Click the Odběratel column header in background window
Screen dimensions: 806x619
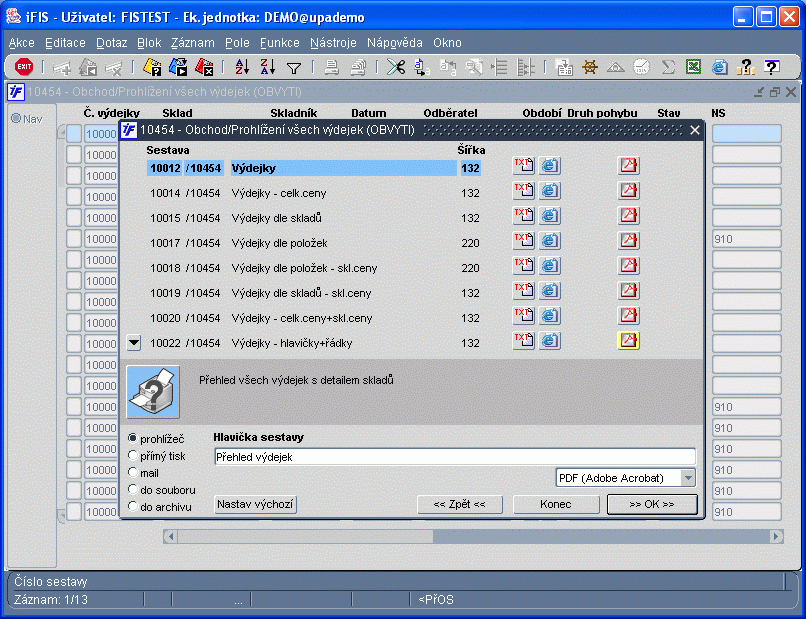tap(450, 113)
